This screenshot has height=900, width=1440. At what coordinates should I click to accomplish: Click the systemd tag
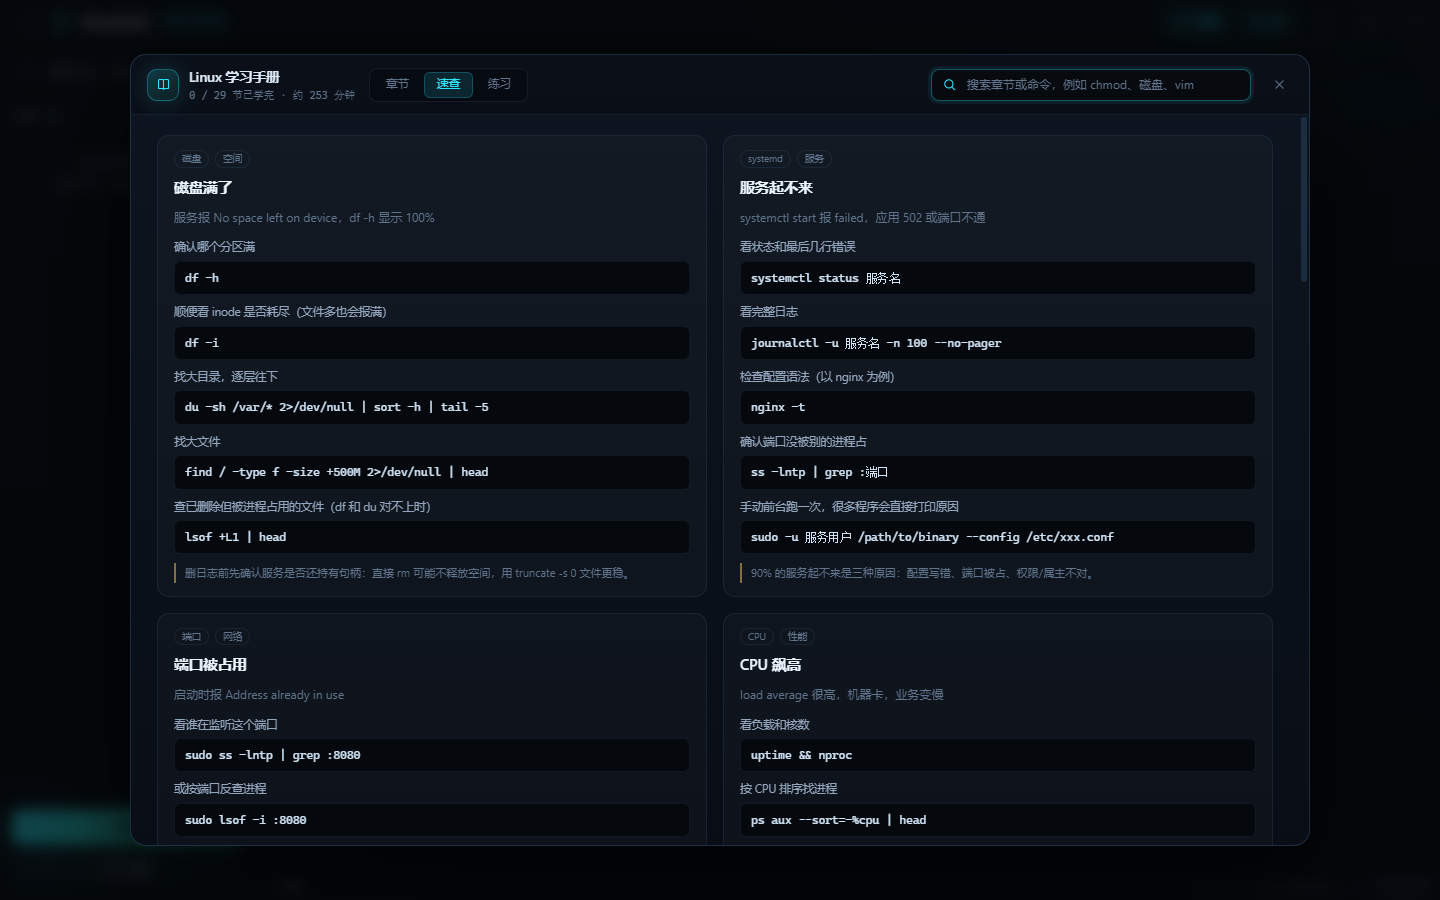[x=765, y=159]
